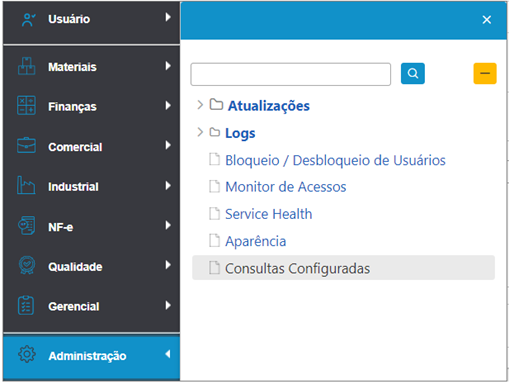This screenshot has width=509, height=384.
Task: Open Monitor de Acessos
Action: 286,187
